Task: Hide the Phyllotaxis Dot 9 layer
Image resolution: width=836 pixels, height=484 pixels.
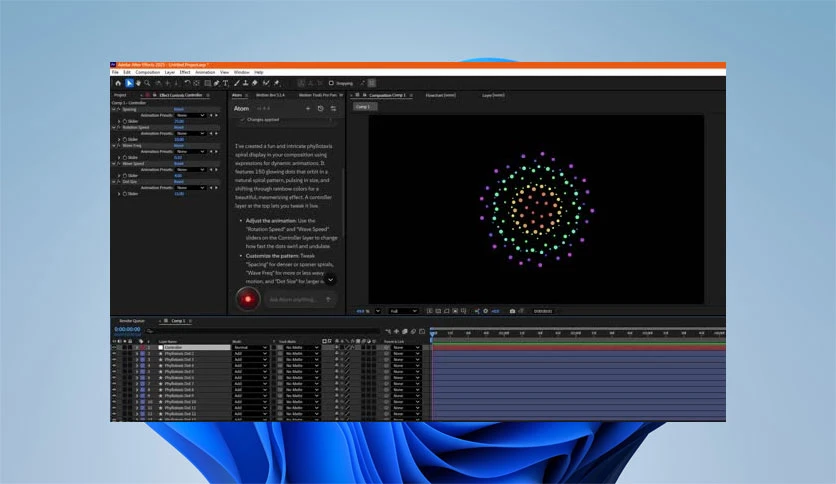Action: tap(114, 396)
